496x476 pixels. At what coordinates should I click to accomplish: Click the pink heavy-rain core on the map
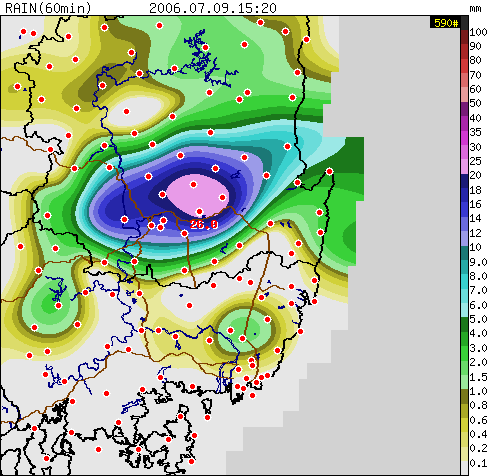pos(198,195)
